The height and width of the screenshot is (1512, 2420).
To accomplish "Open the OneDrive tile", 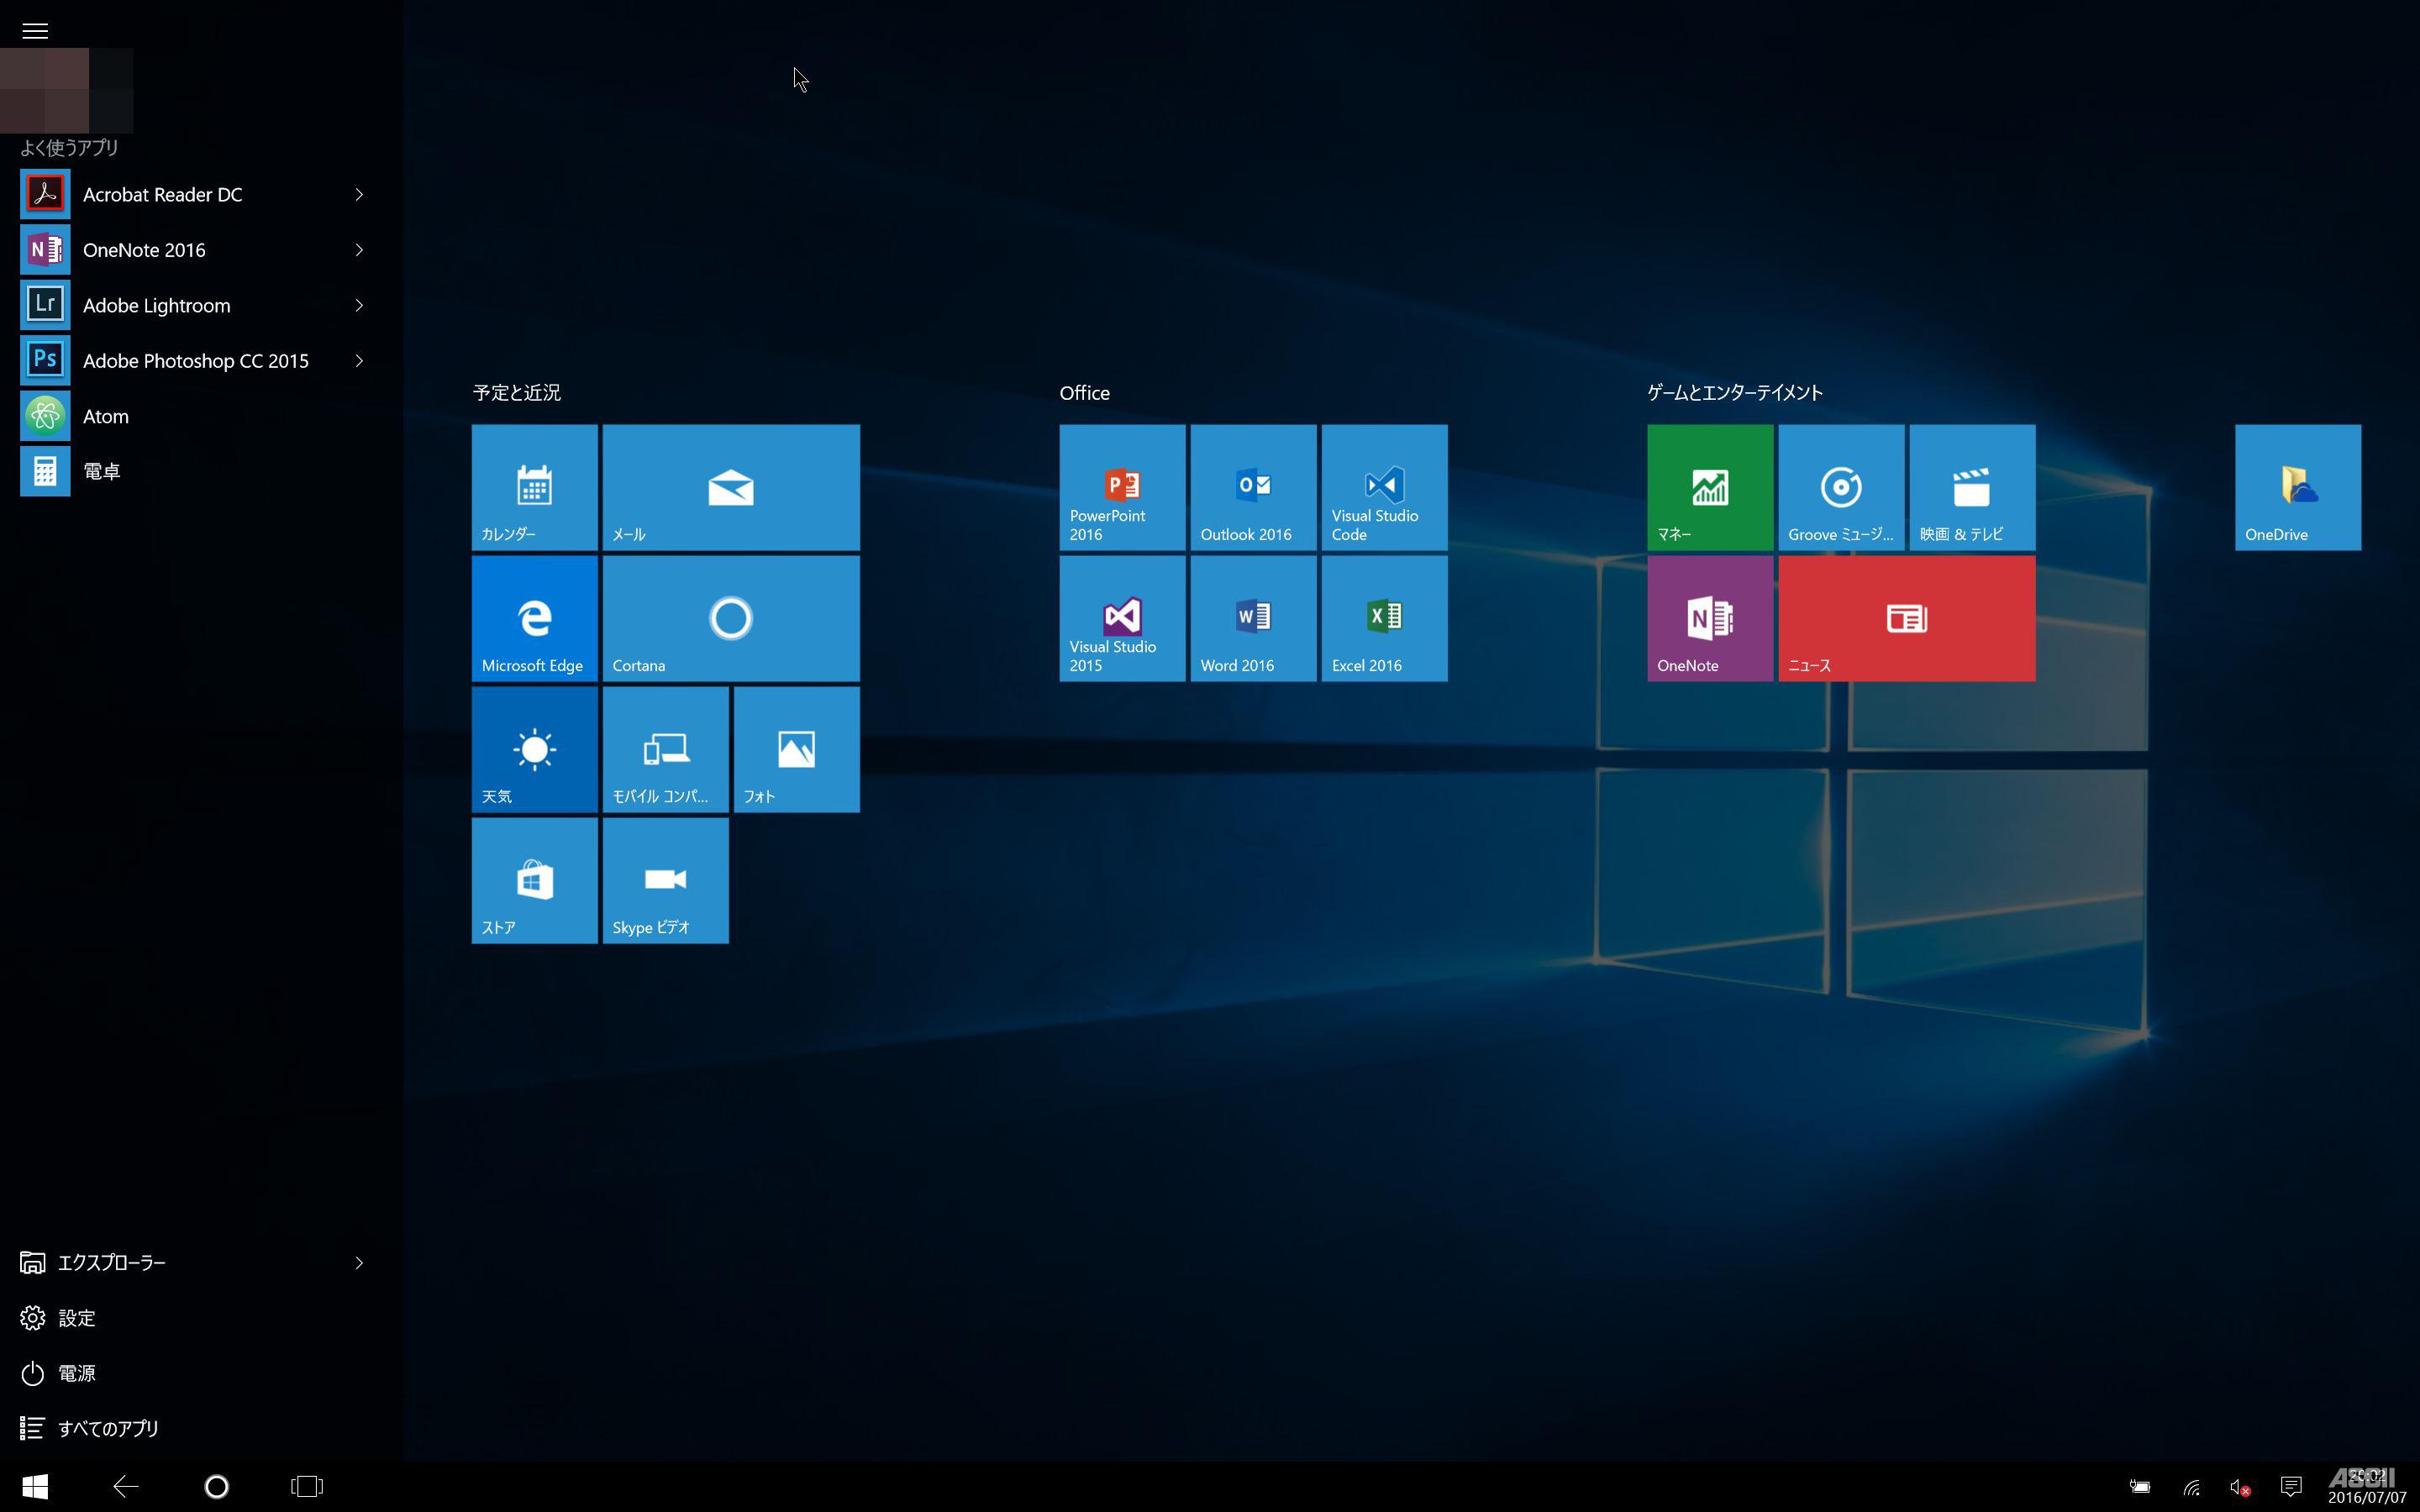I will [x=2297, y=487].
